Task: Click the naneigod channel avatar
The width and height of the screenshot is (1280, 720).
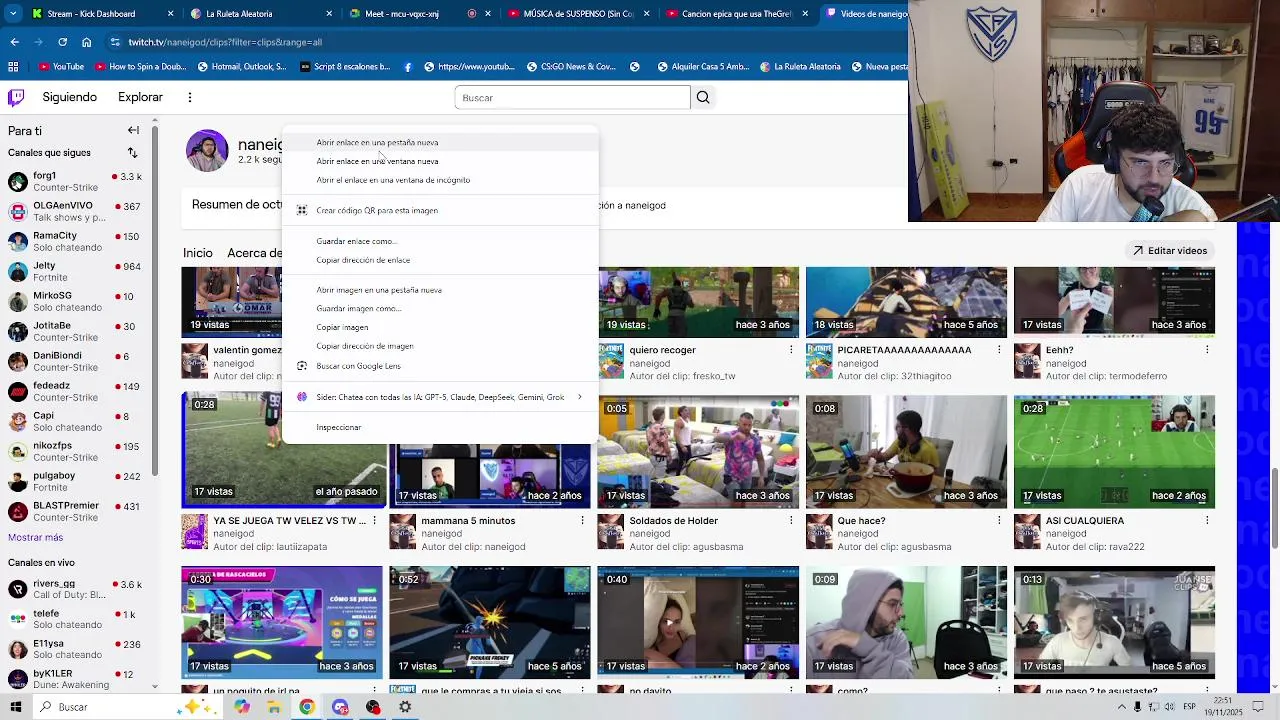Action: 207,151
